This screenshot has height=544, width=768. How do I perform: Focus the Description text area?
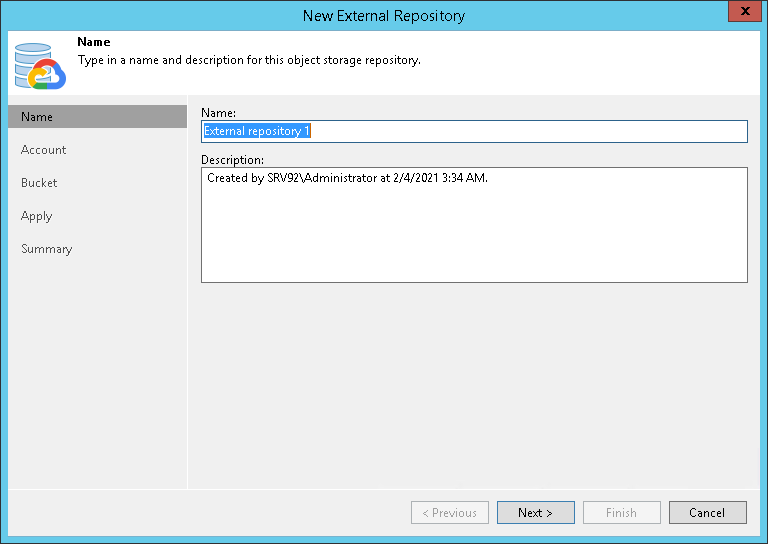point(474,225)
